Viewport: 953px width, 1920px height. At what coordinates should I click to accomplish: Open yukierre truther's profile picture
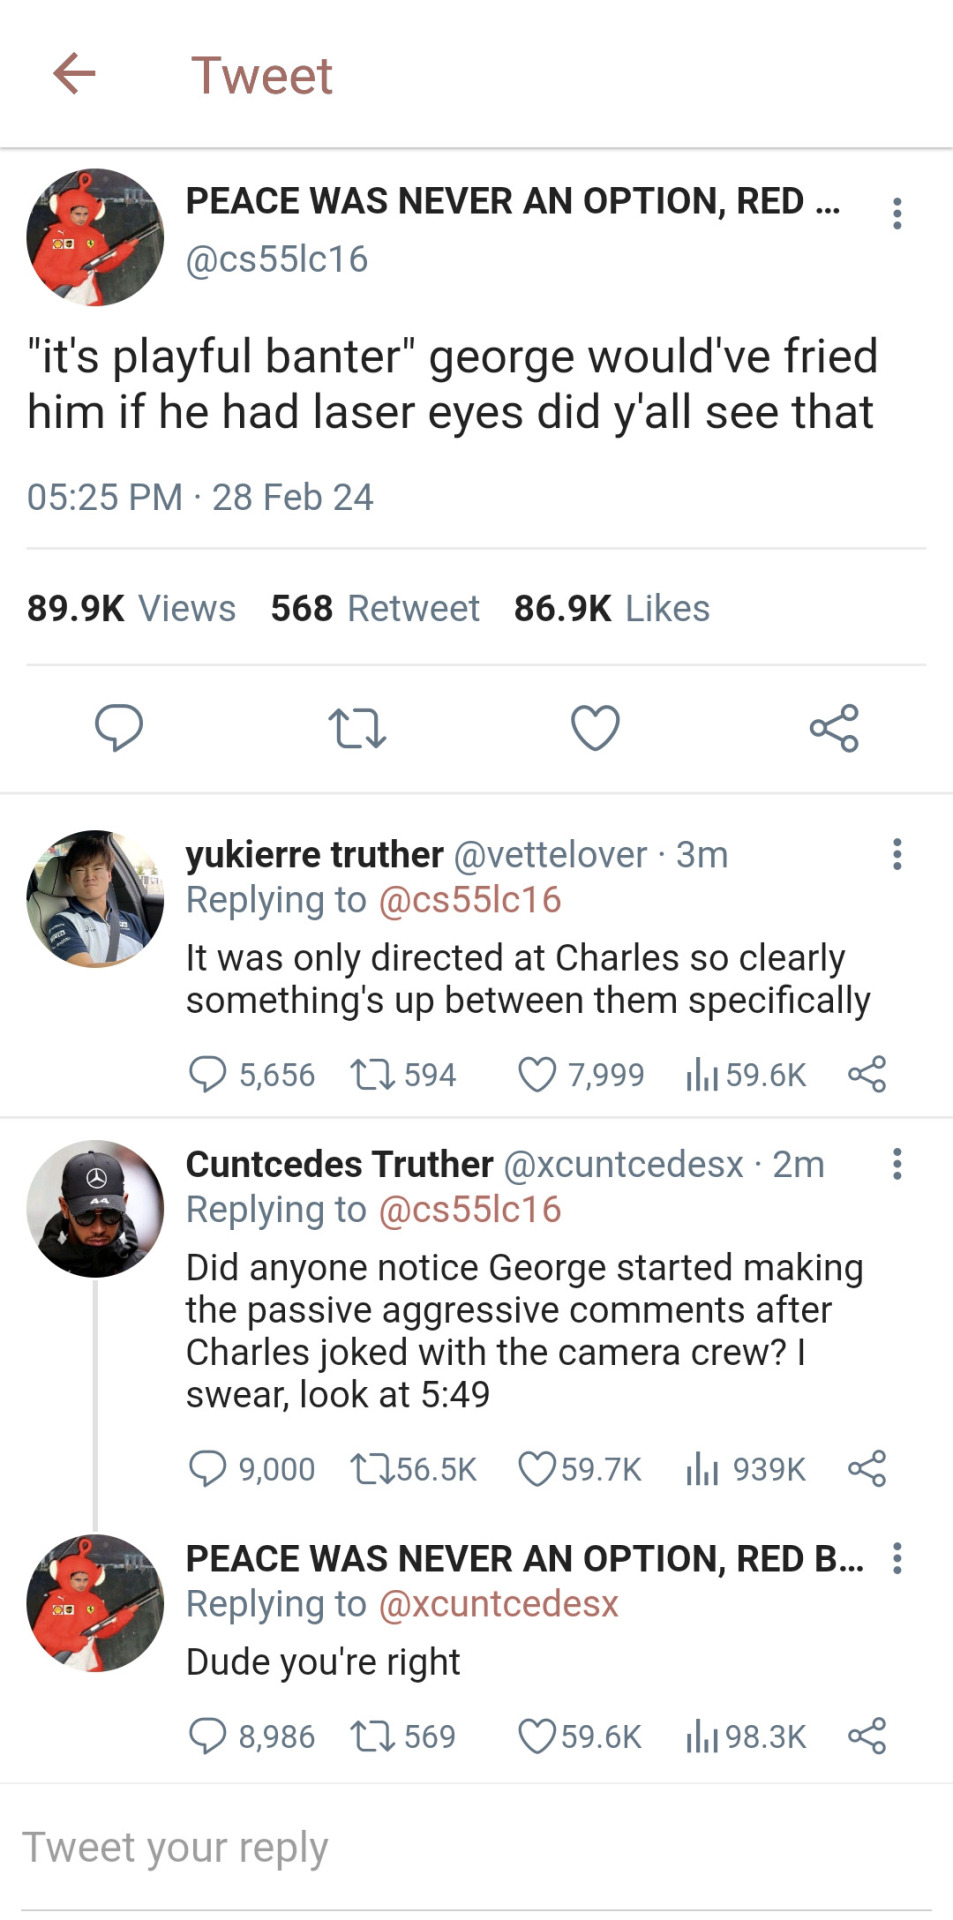pos(95,899)
